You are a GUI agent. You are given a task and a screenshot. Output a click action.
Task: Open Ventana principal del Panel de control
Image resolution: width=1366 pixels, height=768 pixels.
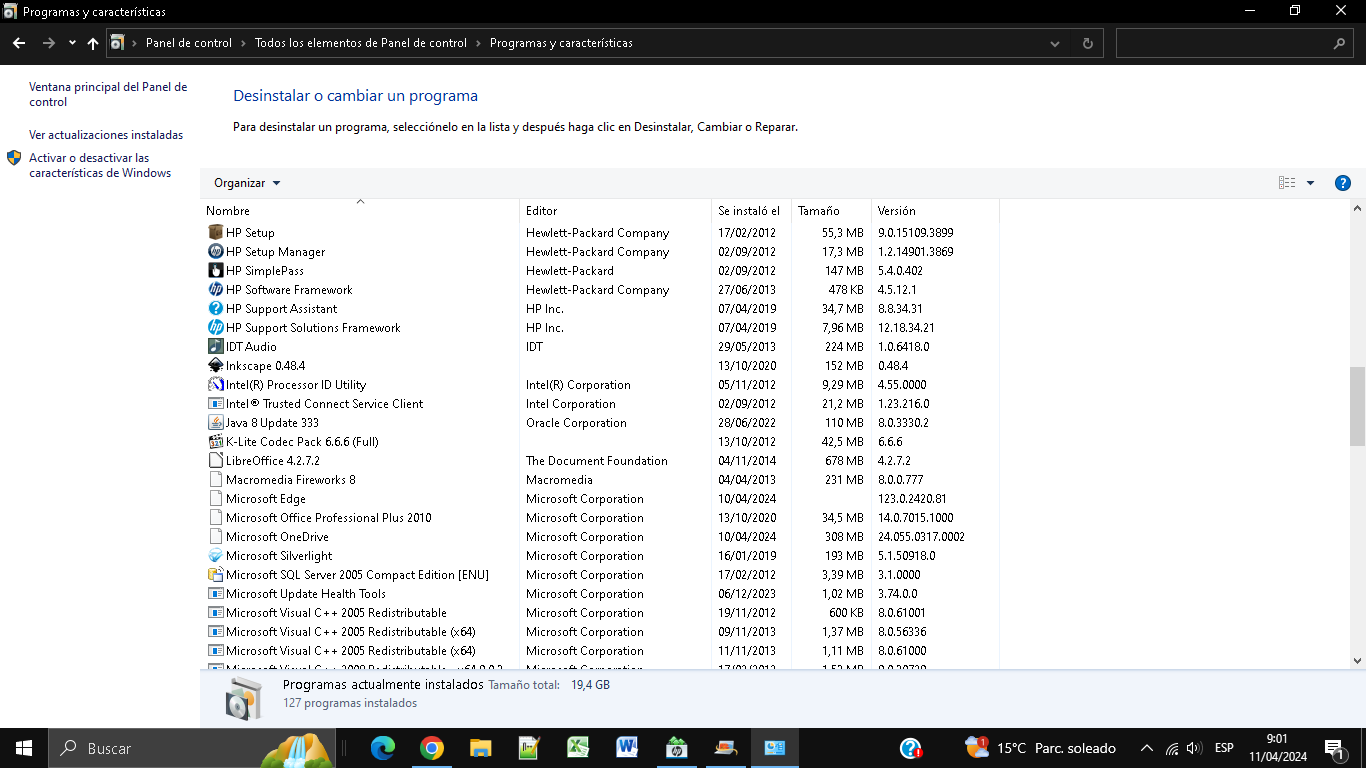[x=108, y=94]
